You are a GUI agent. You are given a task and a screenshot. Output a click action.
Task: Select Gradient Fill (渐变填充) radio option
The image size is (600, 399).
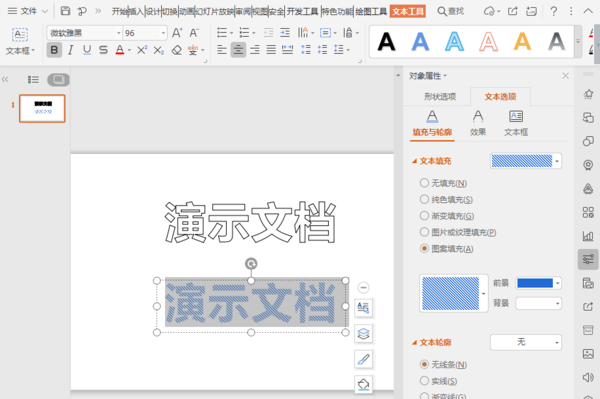[424, 216]
